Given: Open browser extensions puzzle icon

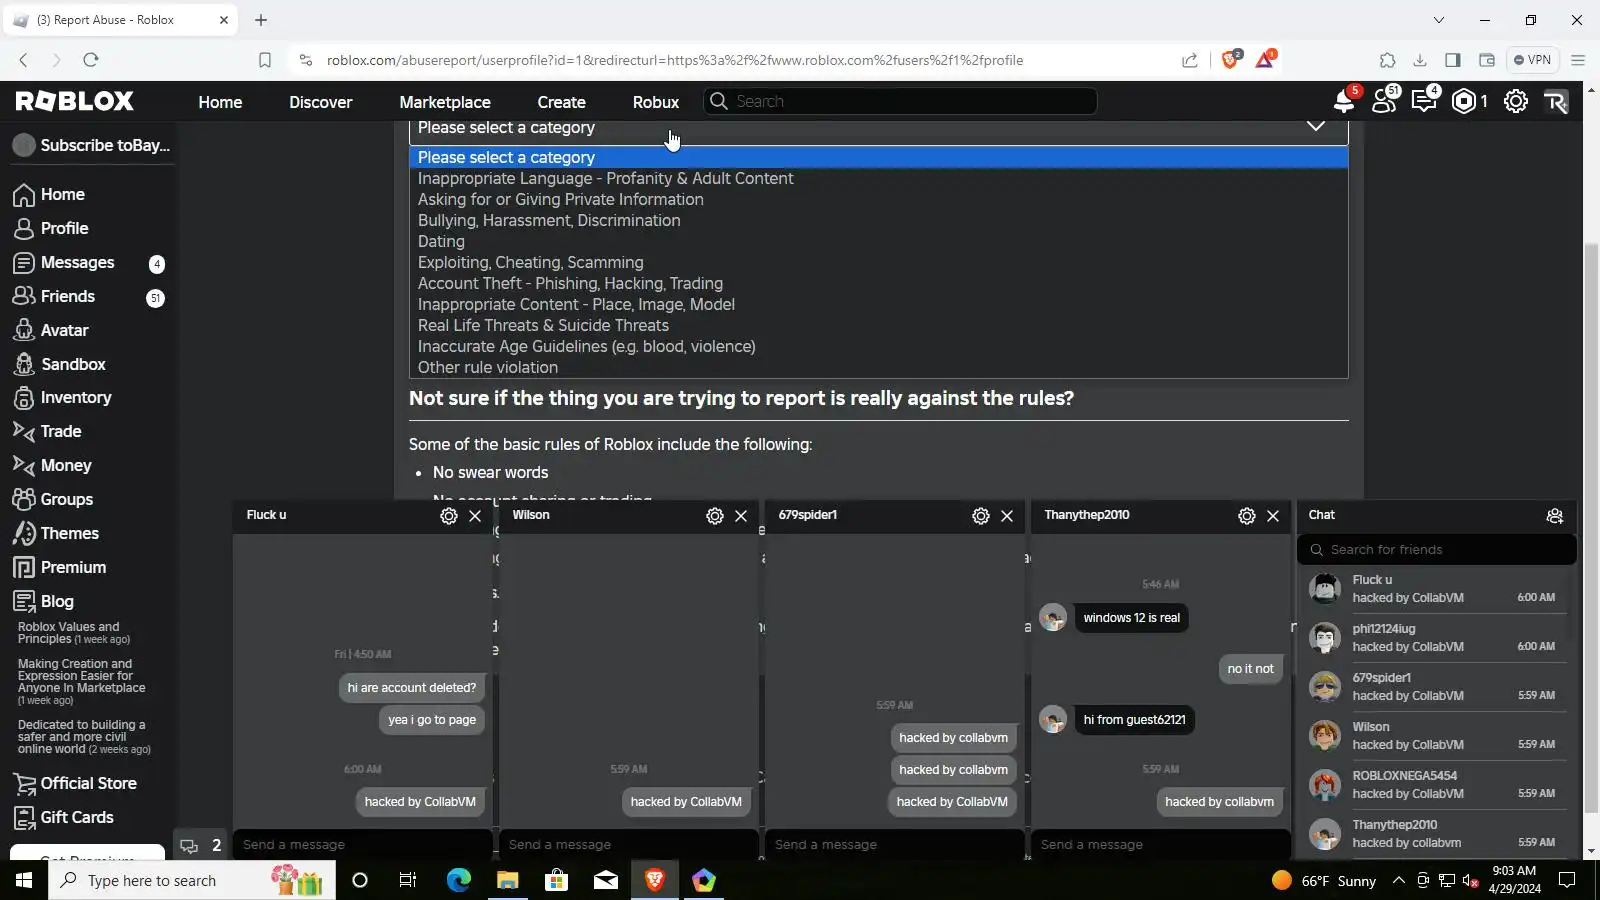Looking at the screenshot, I should pos(1388,60).
